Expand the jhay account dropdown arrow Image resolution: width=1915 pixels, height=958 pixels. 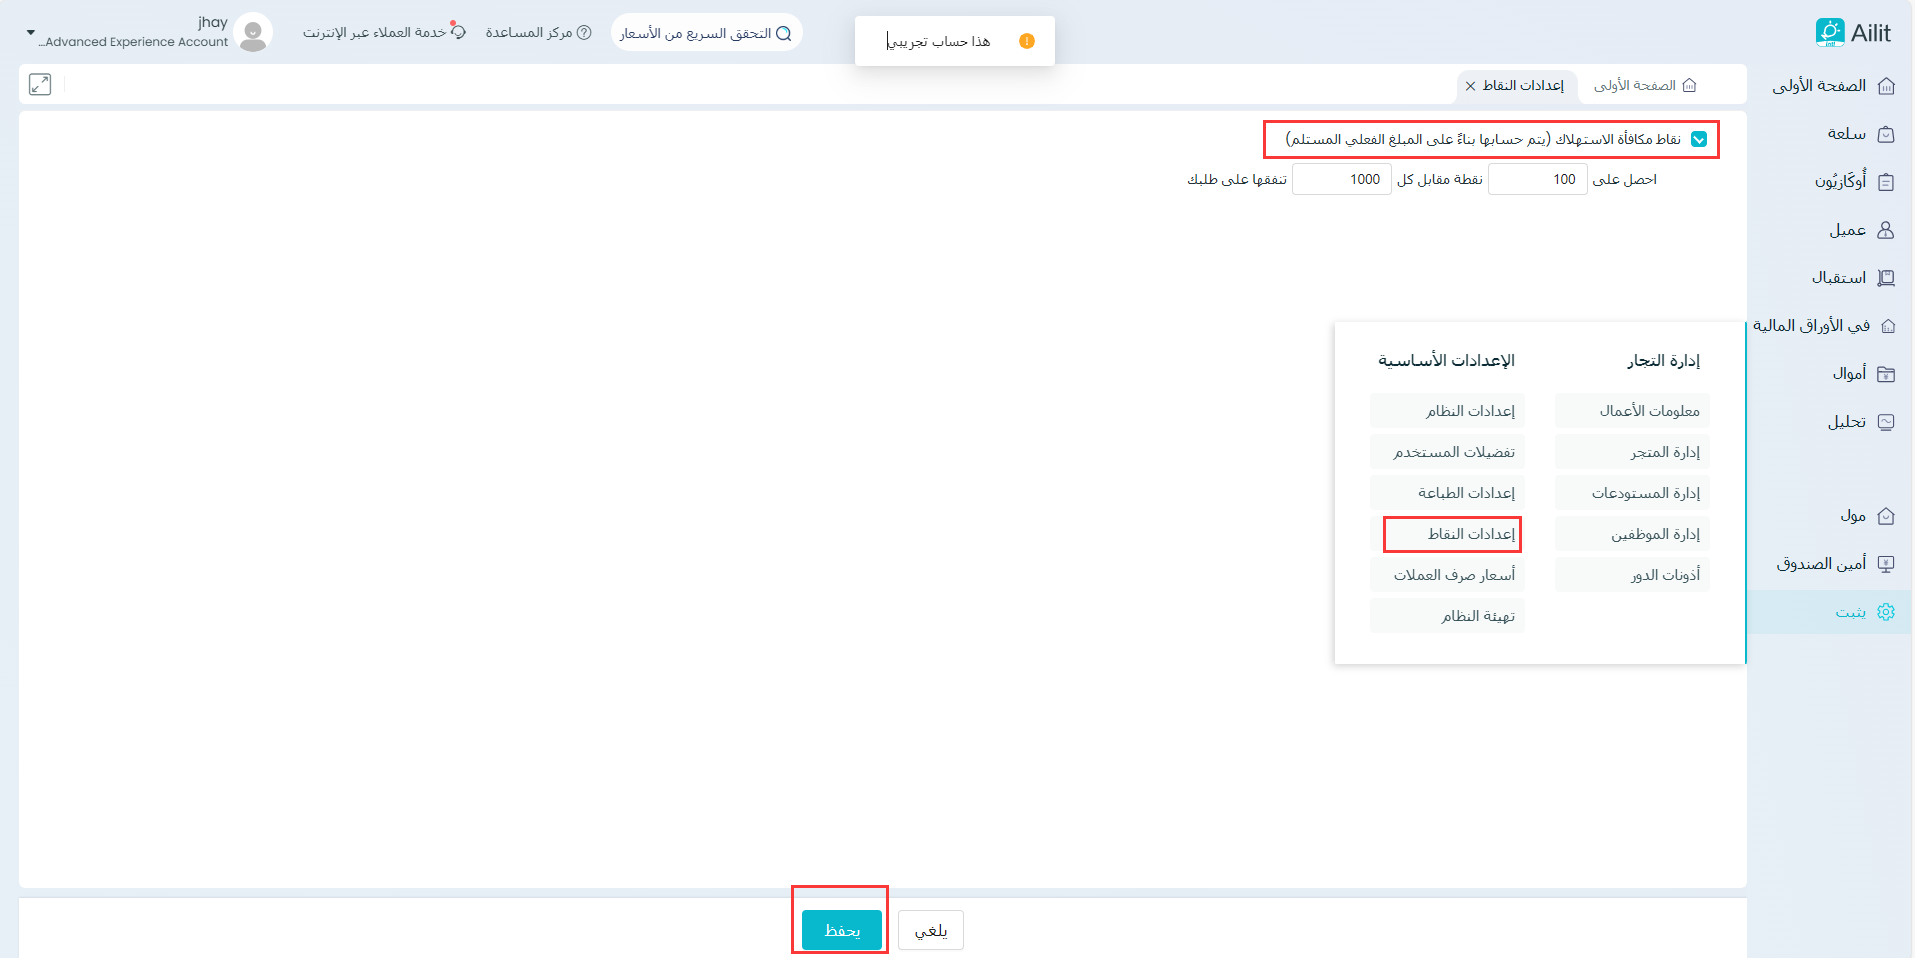click(x=30, y=33)
